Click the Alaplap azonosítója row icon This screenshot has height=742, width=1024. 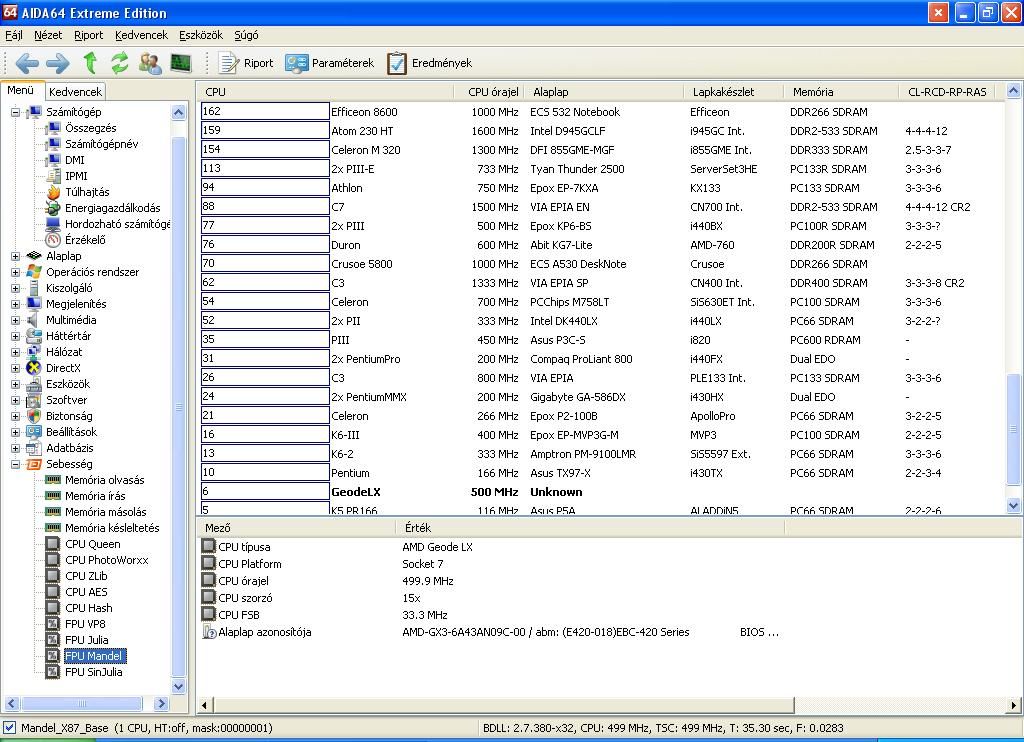tap(209, 632)
